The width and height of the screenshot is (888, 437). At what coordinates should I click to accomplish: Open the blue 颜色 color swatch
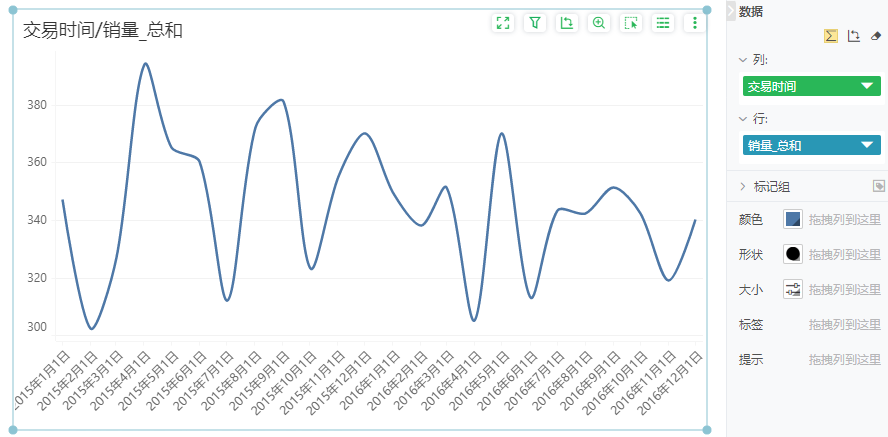click(793, 219)
